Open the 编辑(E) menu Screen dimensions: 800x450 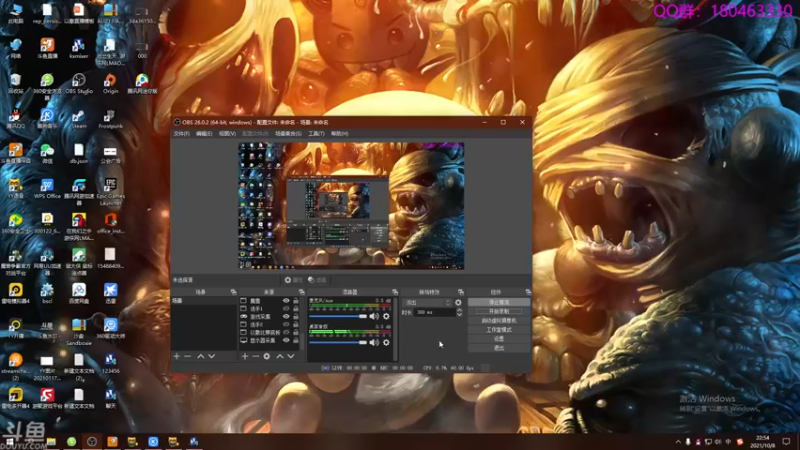point(204,134)
